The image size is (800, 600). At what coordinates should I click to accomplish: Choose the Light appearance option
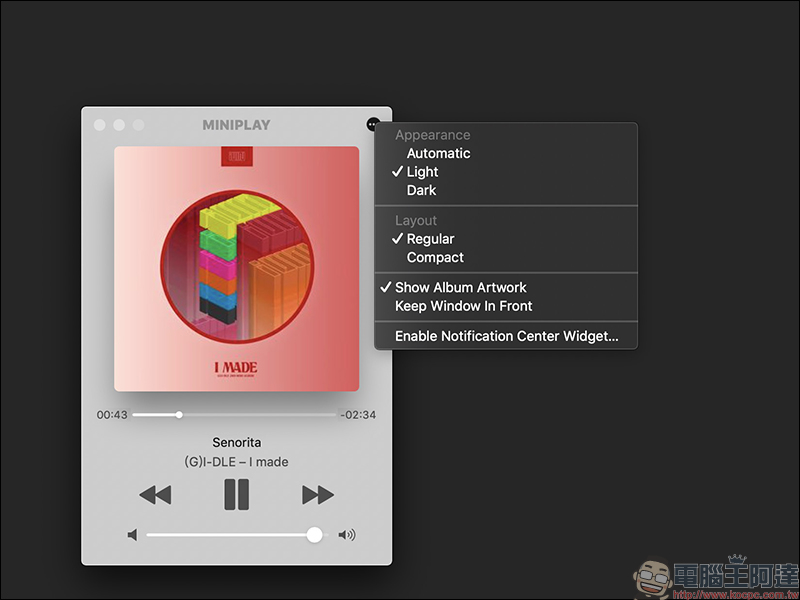pyautogui.click(x=506, y=171)
